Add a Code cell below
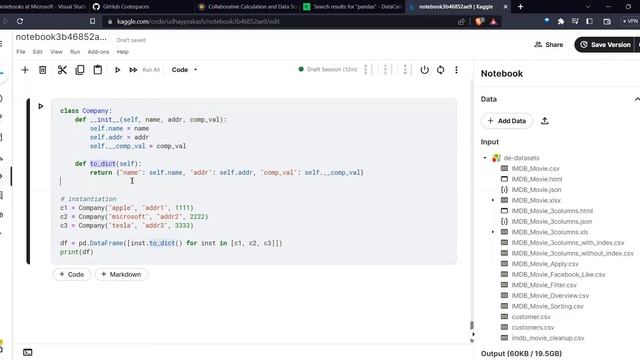640x360 pixels. (71, 274)
